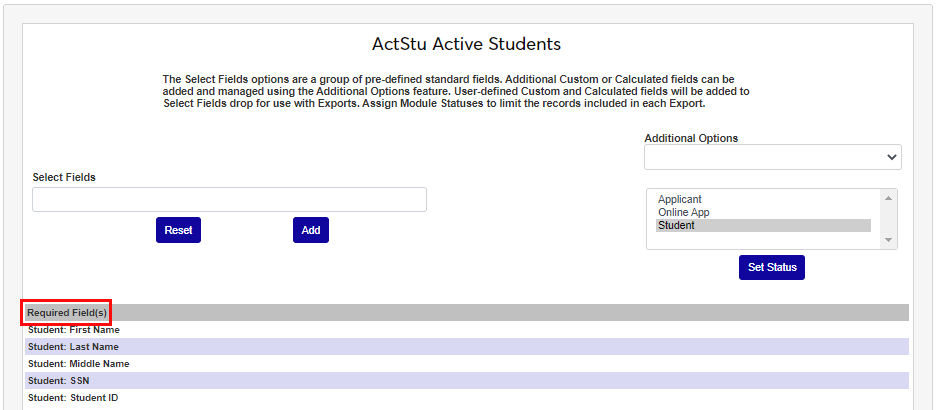Click into the Select Fields input box
The width and height of the screenshot is (936, 410).
pyautogui.click(x=229, y=199)
